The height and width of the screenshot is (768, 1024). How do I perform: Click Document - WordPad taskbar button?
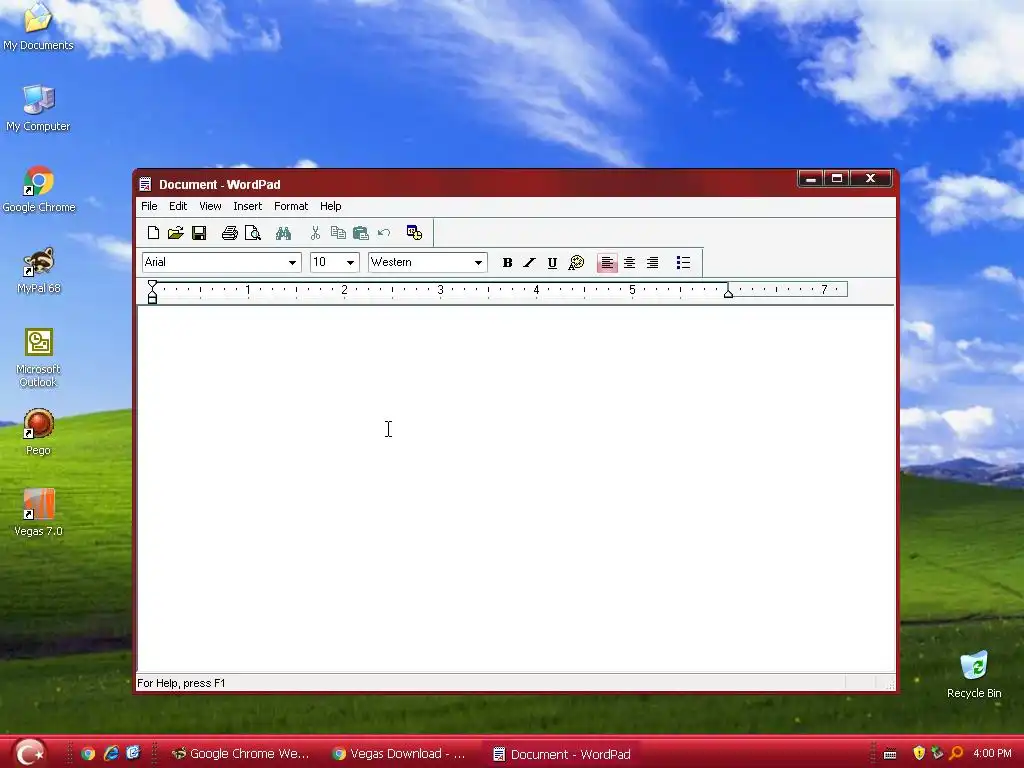pos(562,754)
